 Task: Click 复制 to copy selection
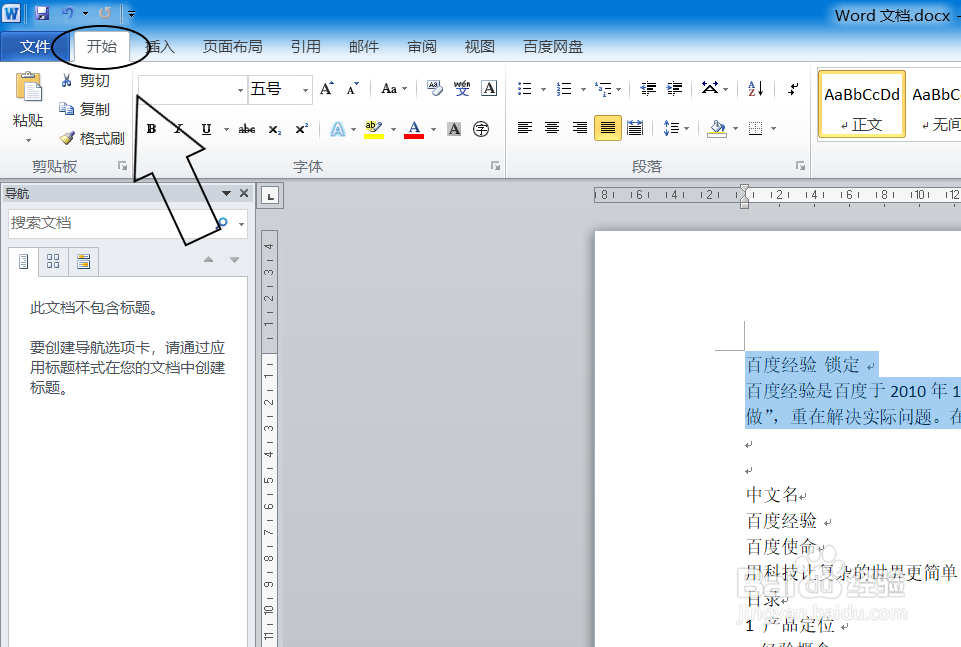pos(85,109)
